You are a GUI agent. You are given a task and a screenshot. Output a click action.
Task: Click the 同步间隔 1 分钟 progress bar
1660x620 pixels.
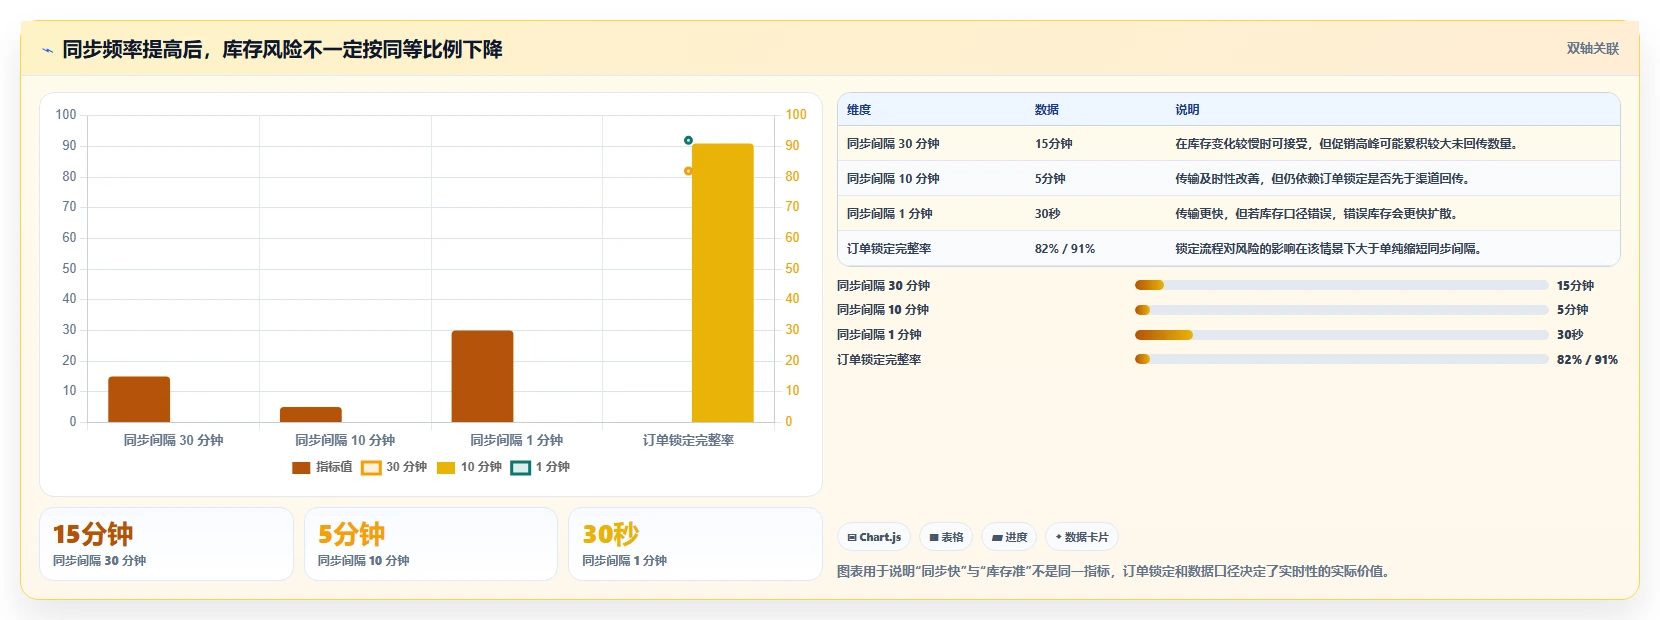coord(1342,335)
